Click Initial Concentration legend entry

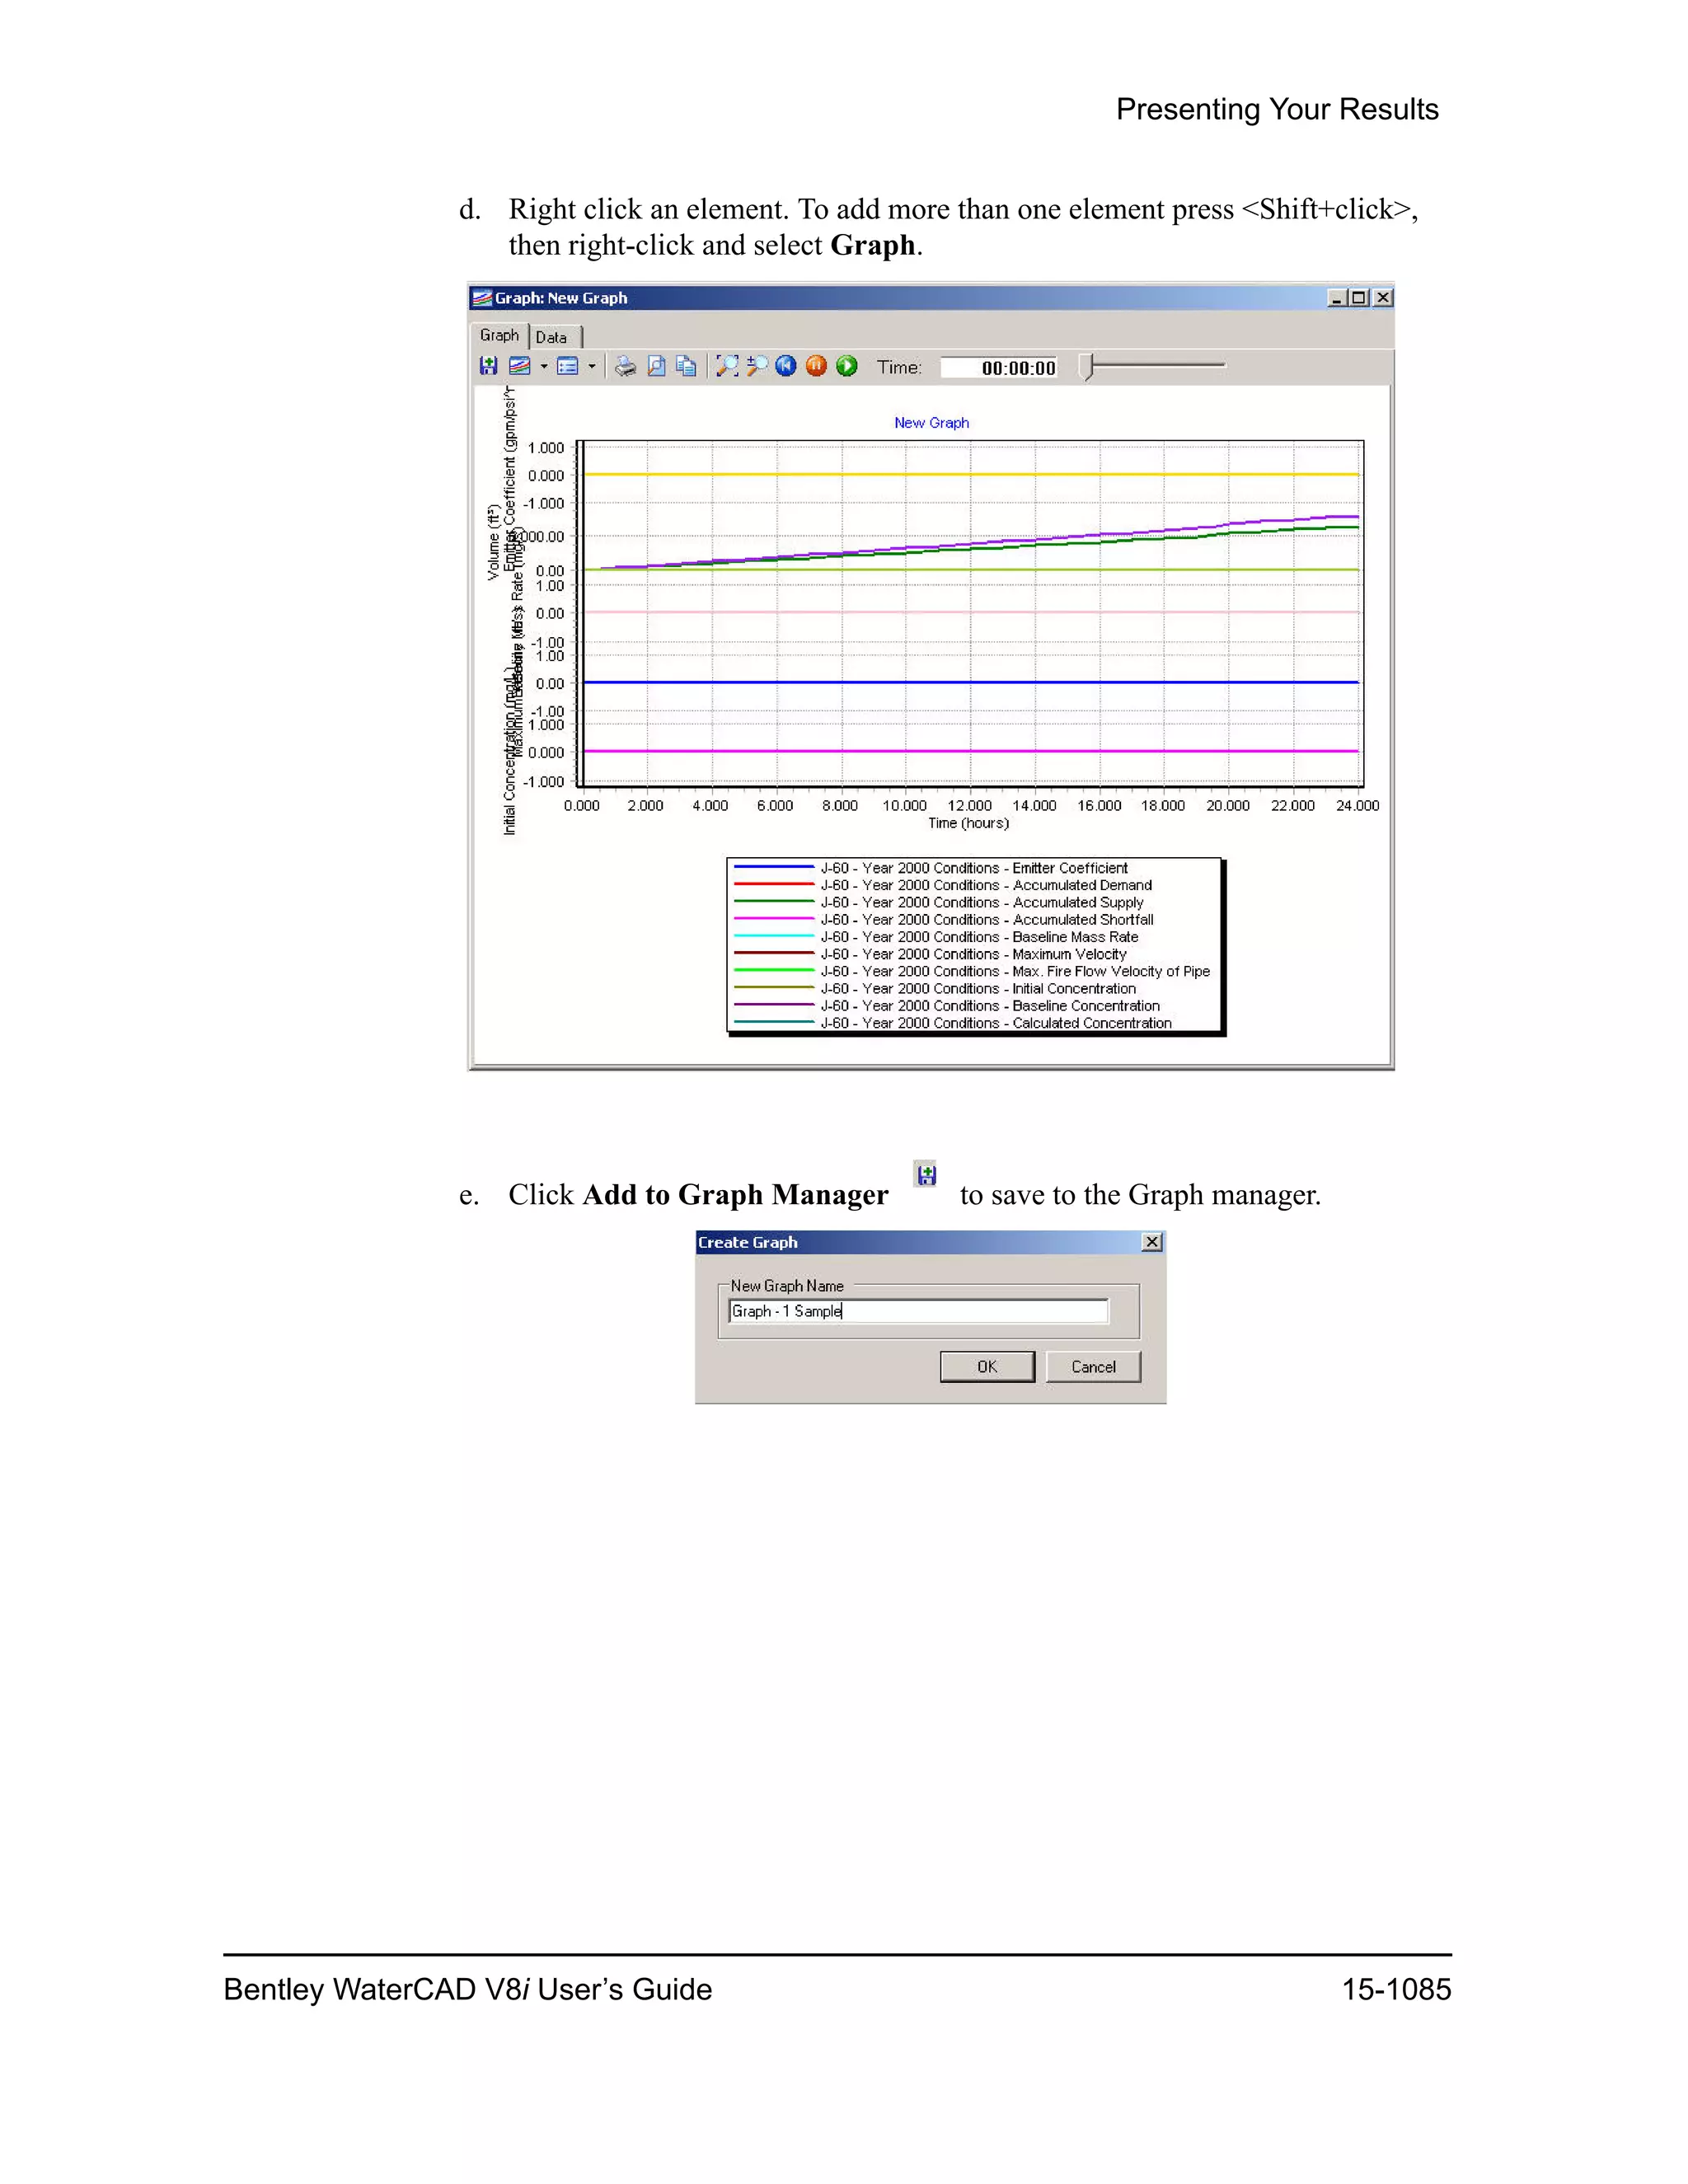pos(934,988)
